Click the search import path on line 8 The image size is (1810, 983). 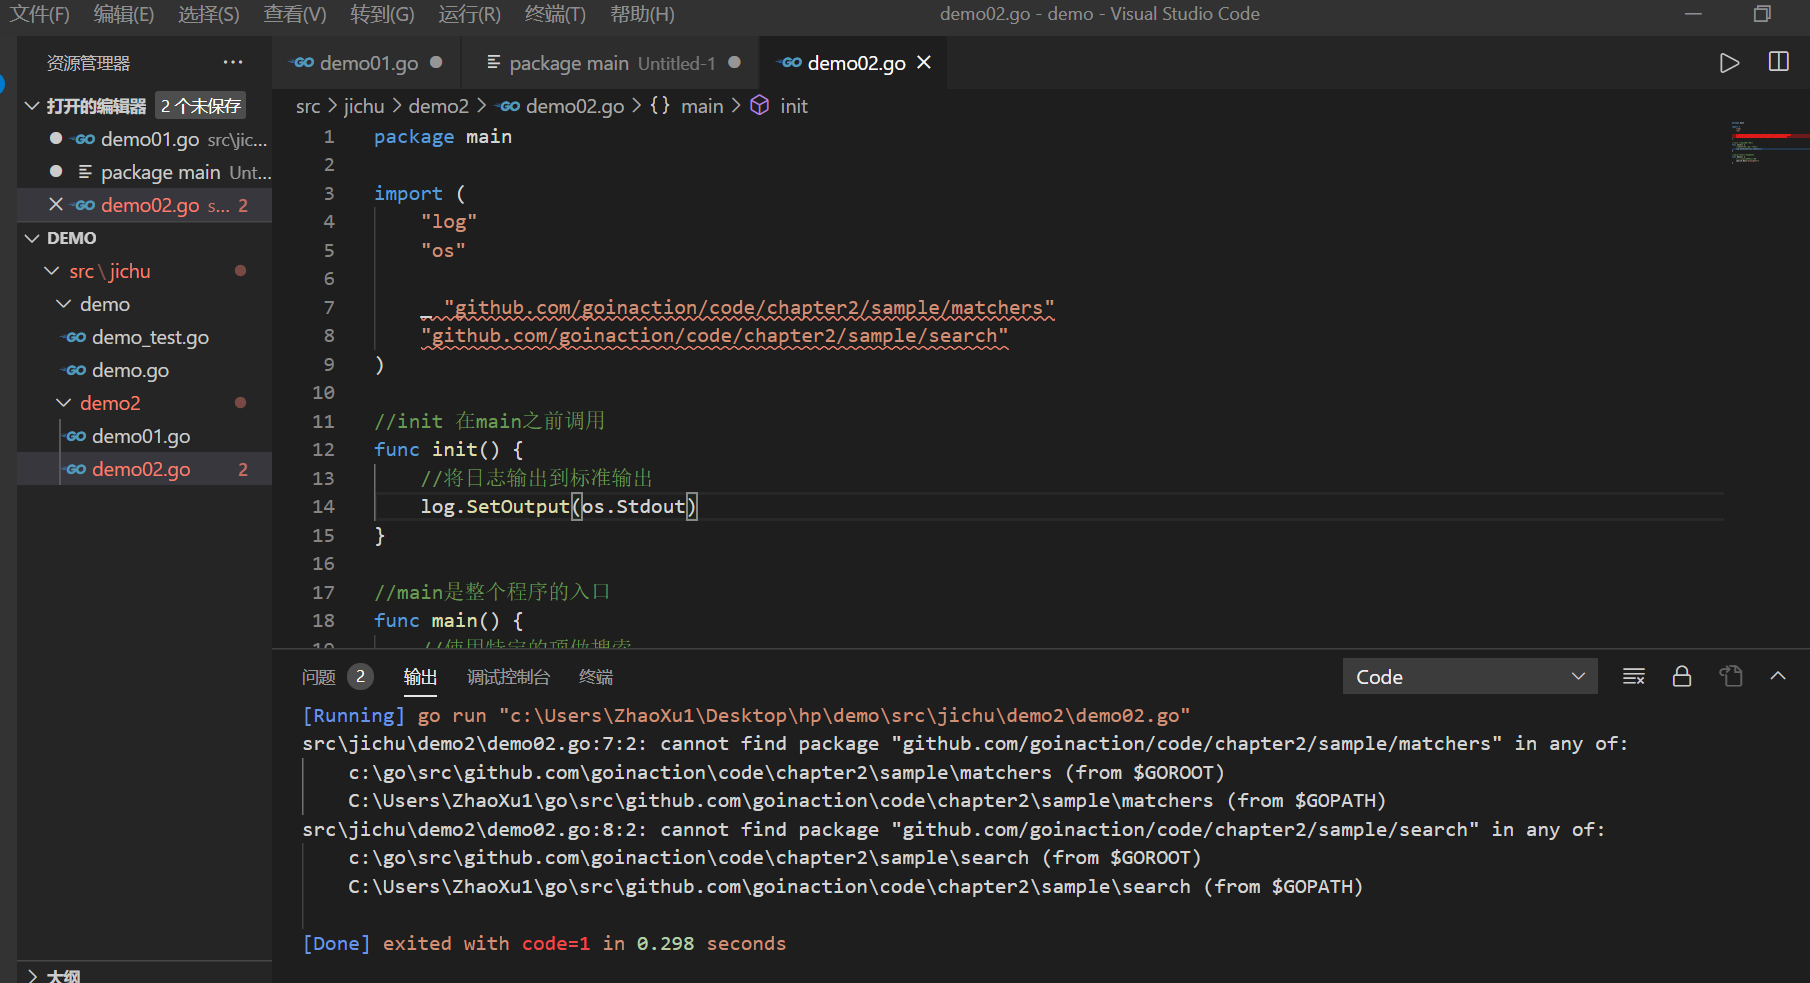coord(714,336)
